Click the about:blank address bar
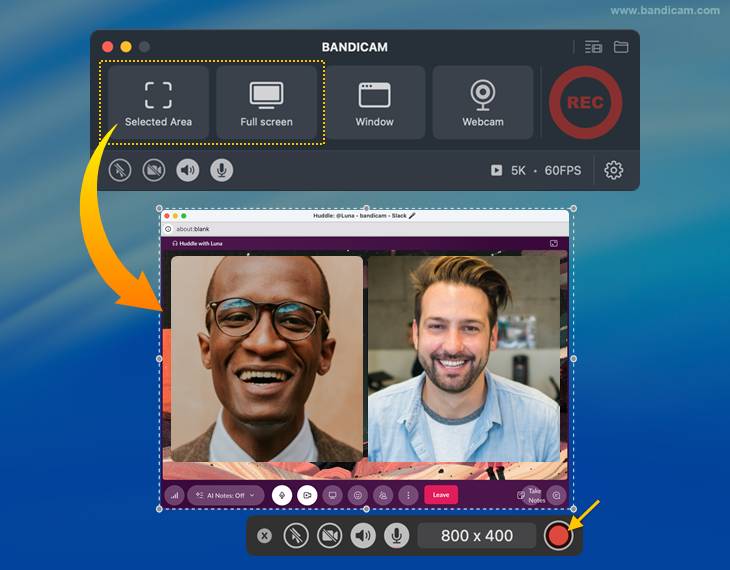 point(365,229)
